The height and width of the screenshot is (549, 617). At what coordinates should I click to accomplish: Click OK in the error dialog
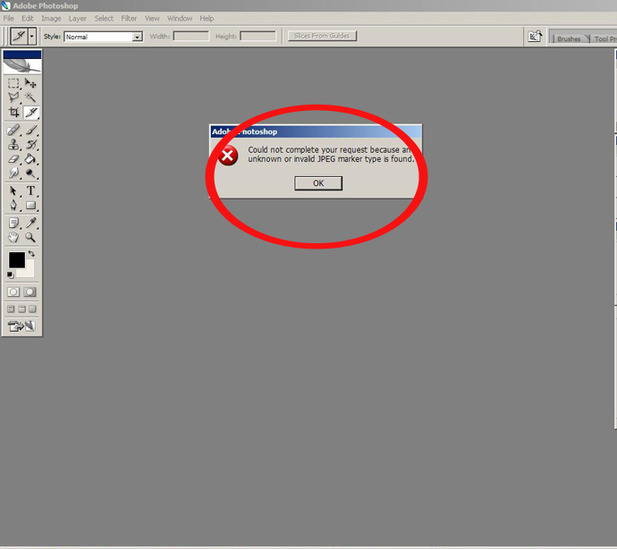click(x=318, y=183)
